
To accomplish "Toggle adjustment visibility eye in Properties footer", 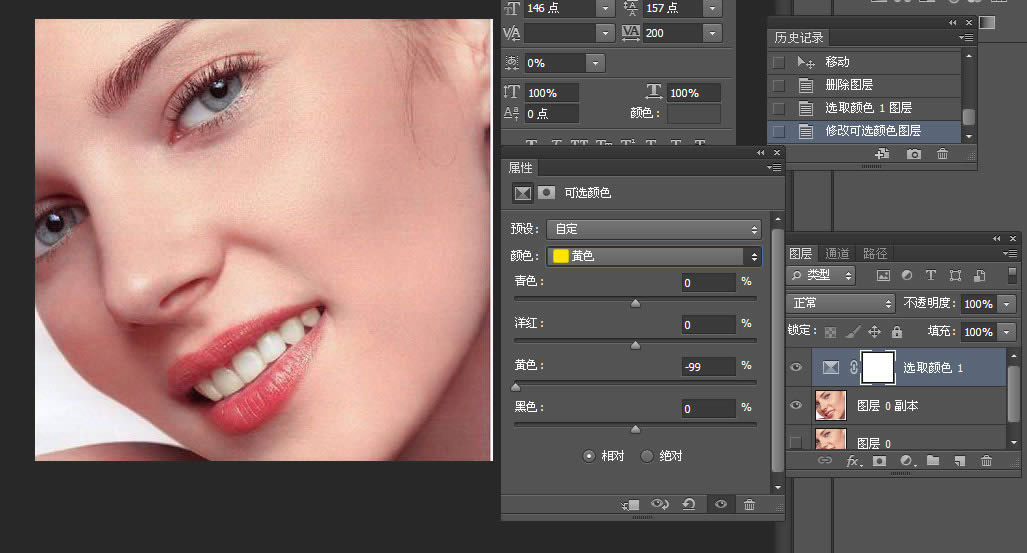I will click(x=720, y=504).
